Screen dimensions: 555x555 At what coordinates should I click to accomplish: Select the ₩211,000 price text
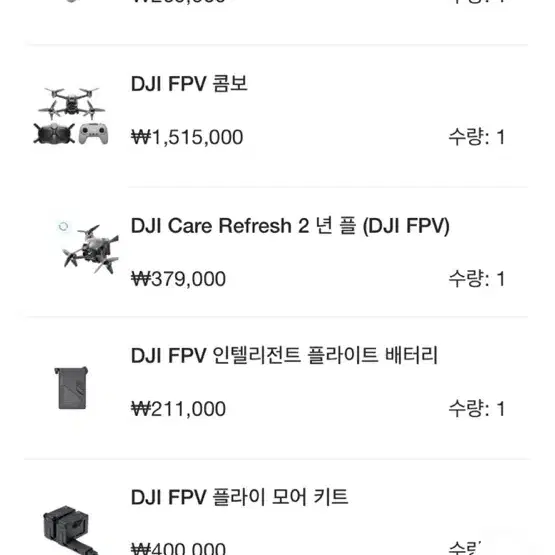pyautogui.click(x=178, y=409)
